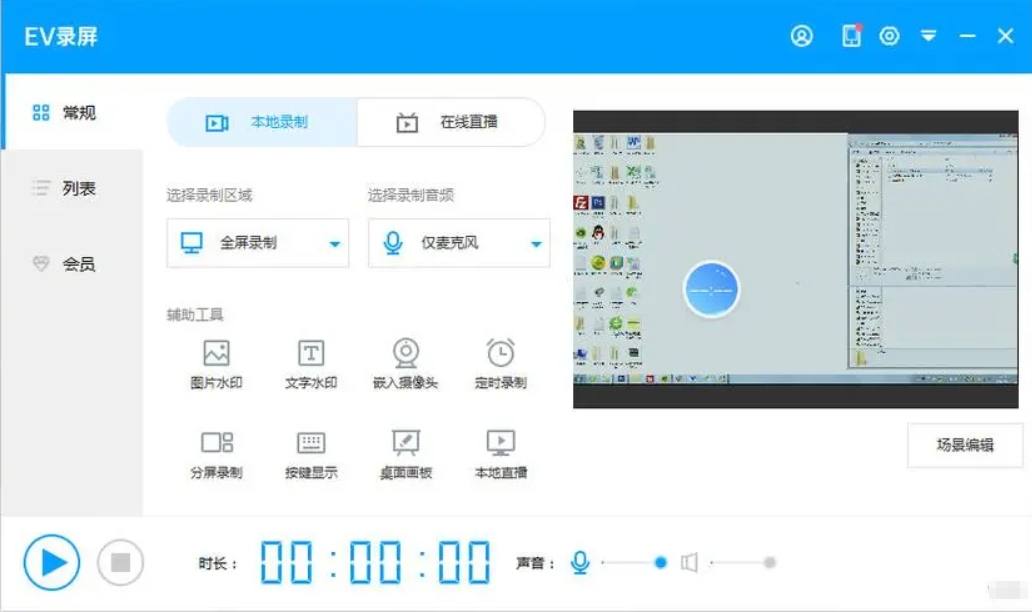
Task: Expand the 全屏录制 region dropdown
Action: [x=257, y=243]
